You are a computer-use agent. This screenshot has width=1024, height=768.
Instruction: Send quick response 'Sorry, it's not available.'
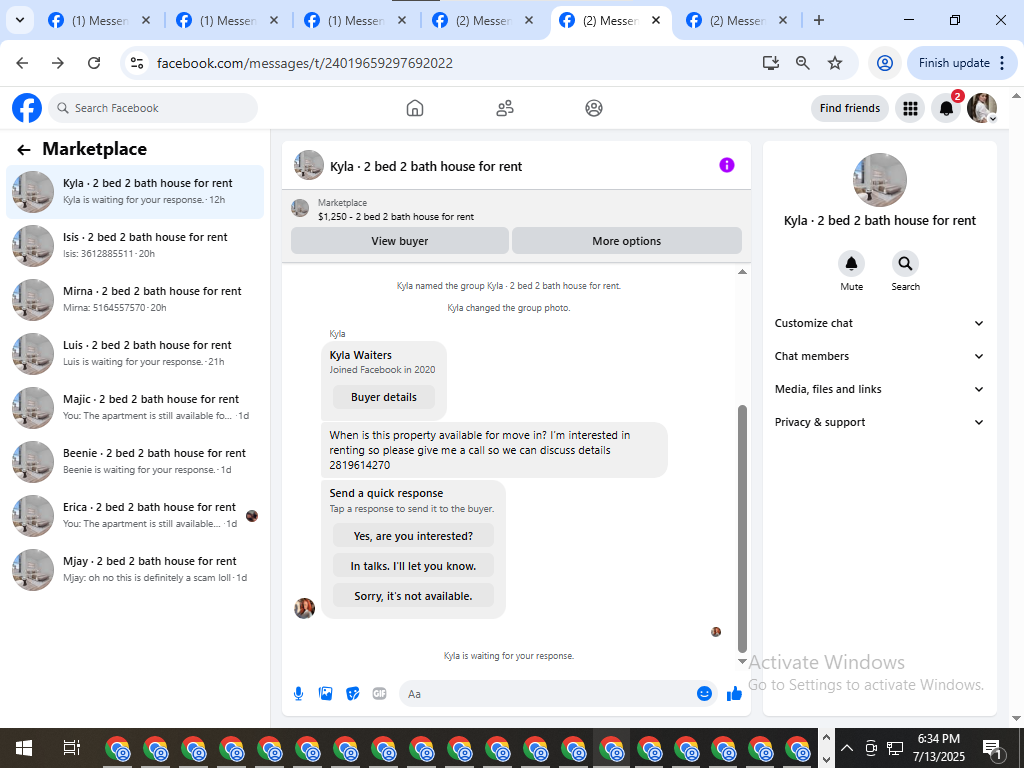pos(413,596)
